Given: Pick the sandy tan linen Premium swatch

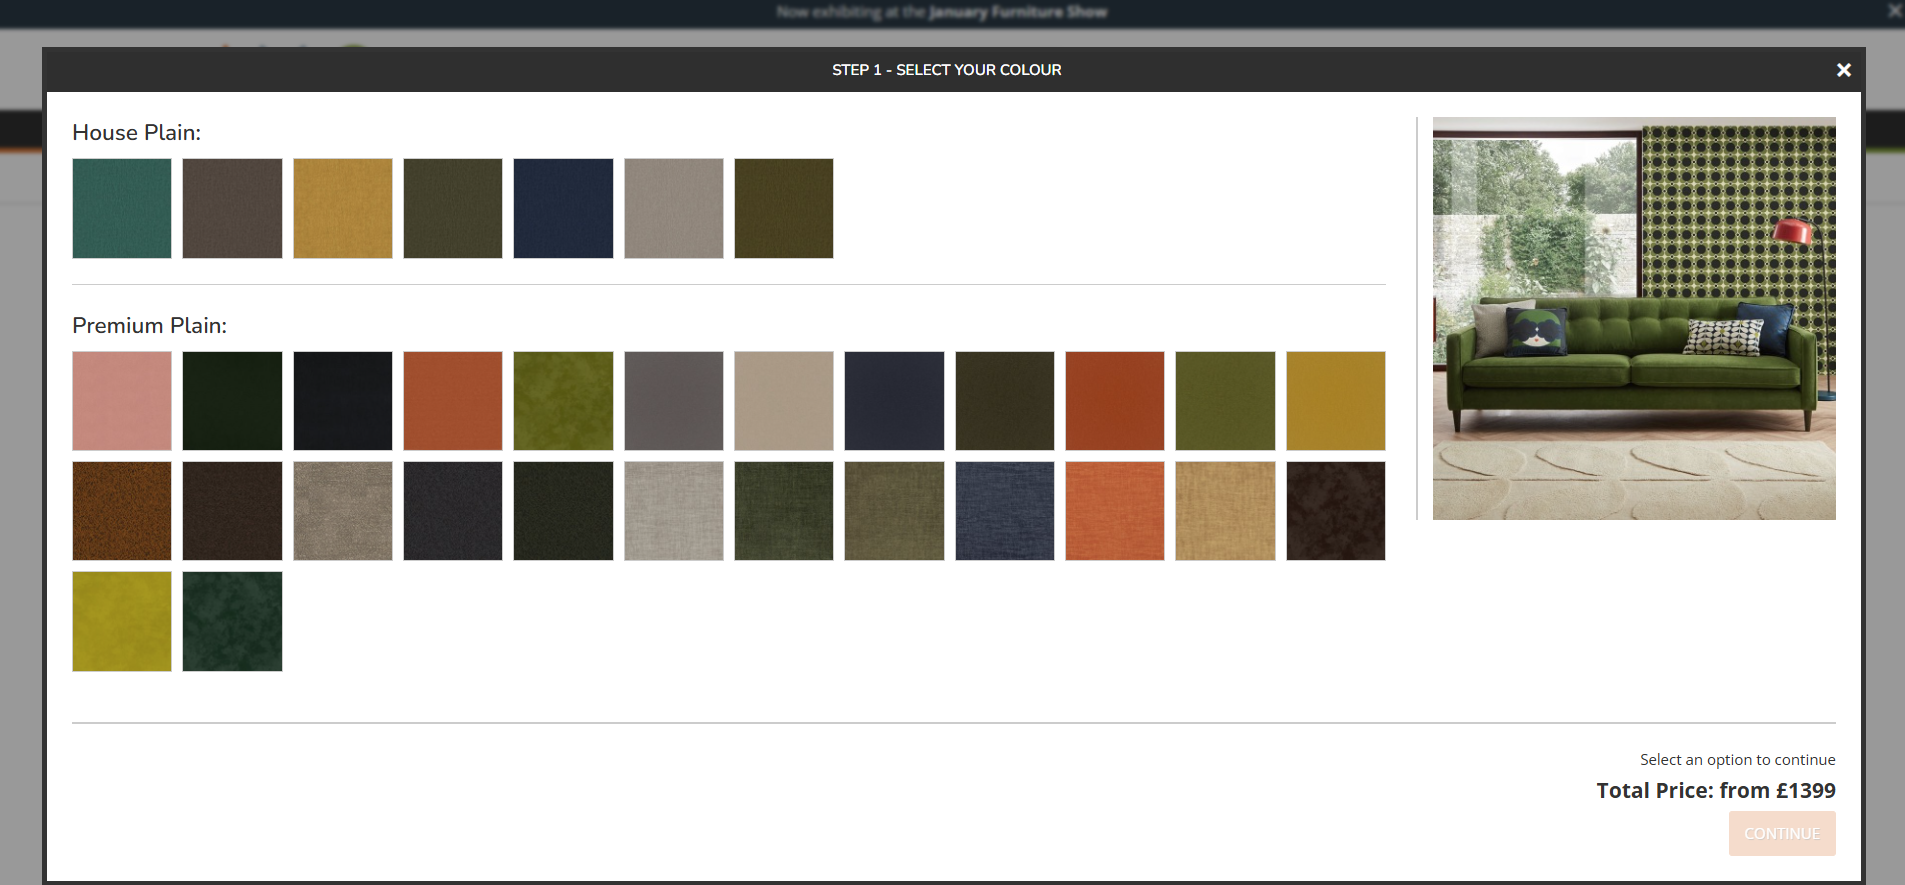Looking at the screenshot, I should click(x=1225, y=511).
